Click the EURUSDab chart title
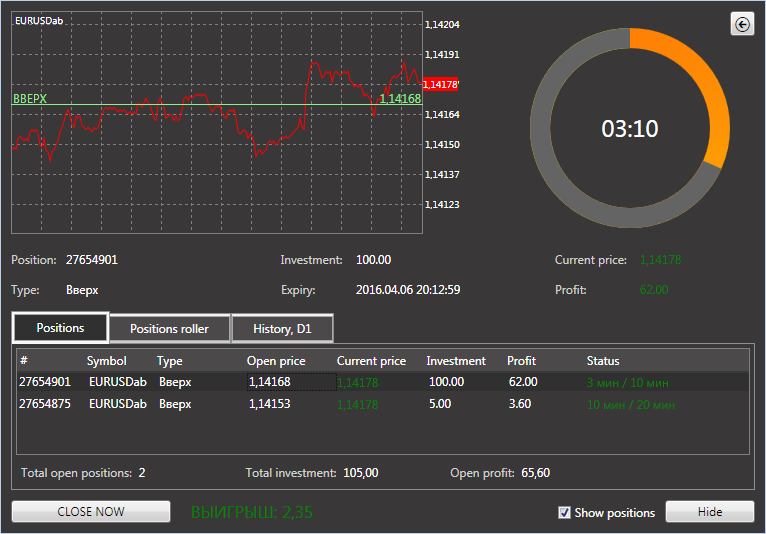 pyautogui.click(x=39, y=21)
